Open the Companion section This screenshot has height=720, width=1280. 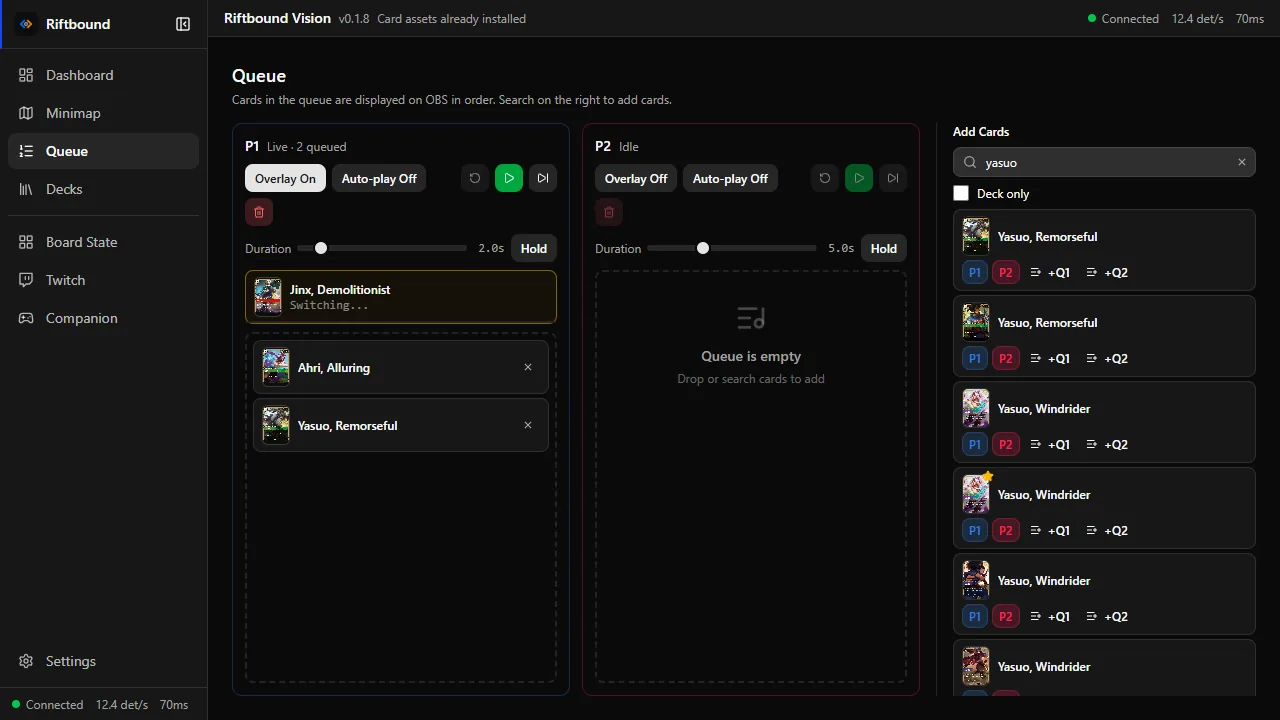pyautogui.click(x=103, y=318)
